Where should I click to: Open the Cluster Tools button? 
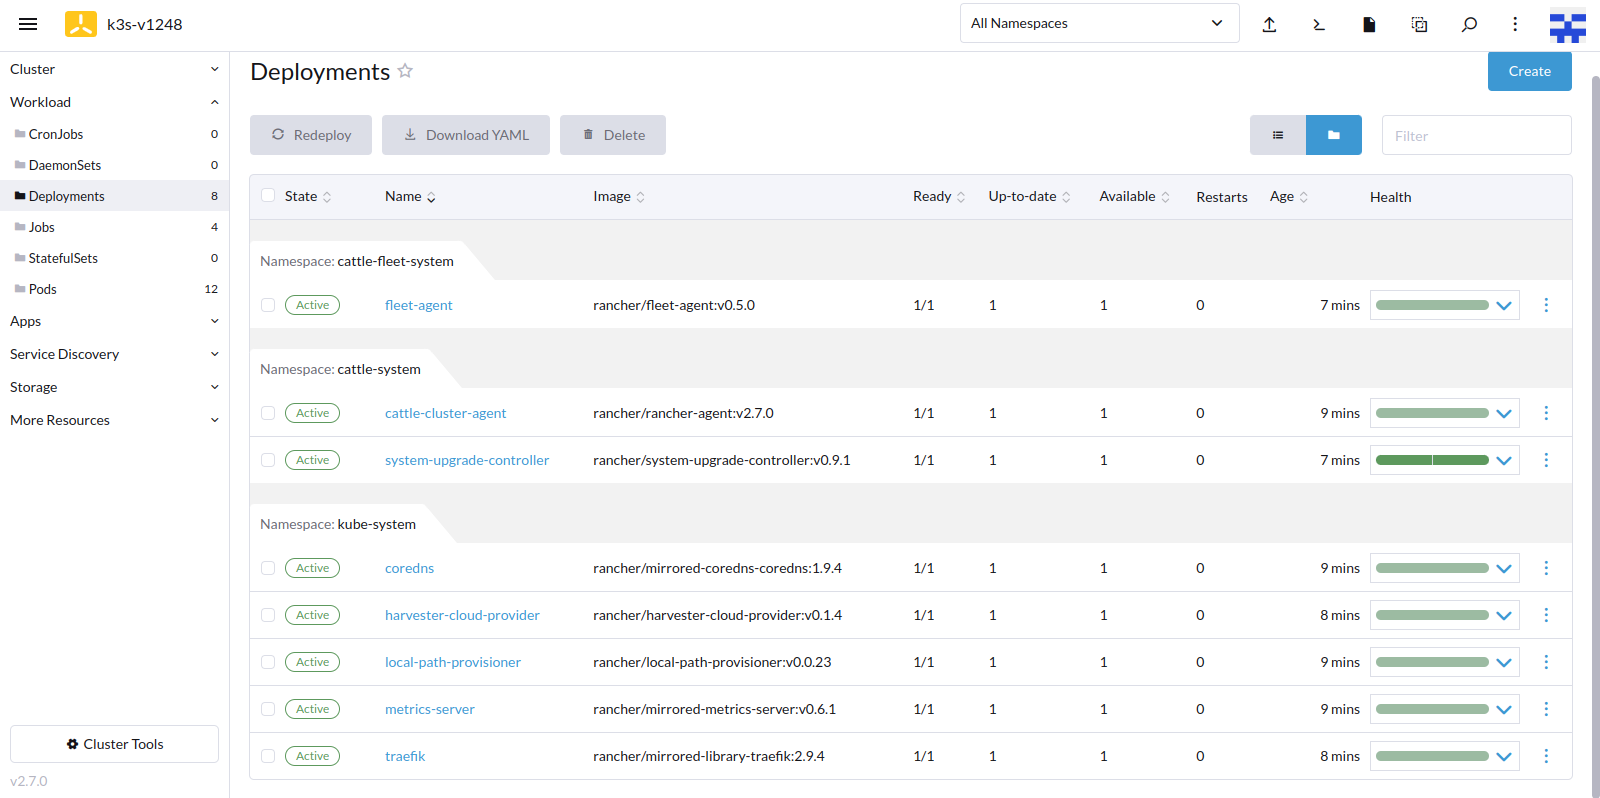pyautogui.click(x=114, y=744)
